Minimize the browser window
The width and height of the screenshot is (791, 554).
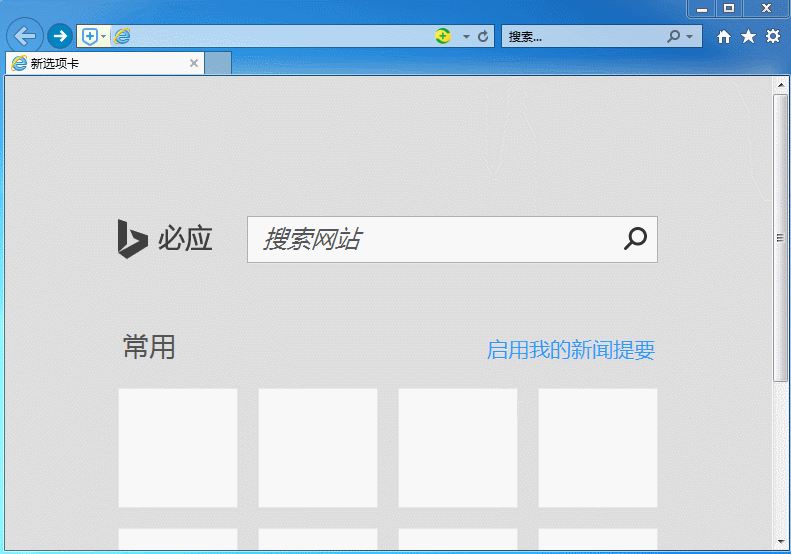coord(702,9)
